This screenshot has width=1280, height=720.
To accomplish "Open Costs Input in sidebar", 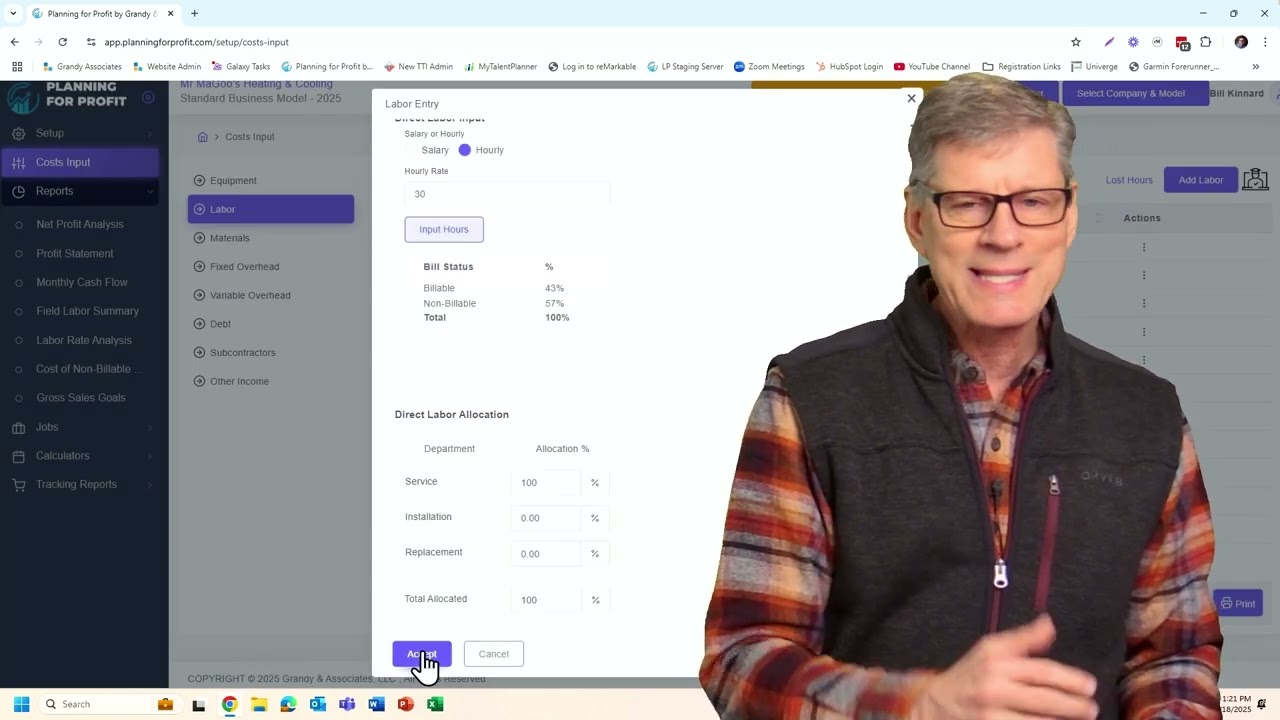I will pos(82,162).
